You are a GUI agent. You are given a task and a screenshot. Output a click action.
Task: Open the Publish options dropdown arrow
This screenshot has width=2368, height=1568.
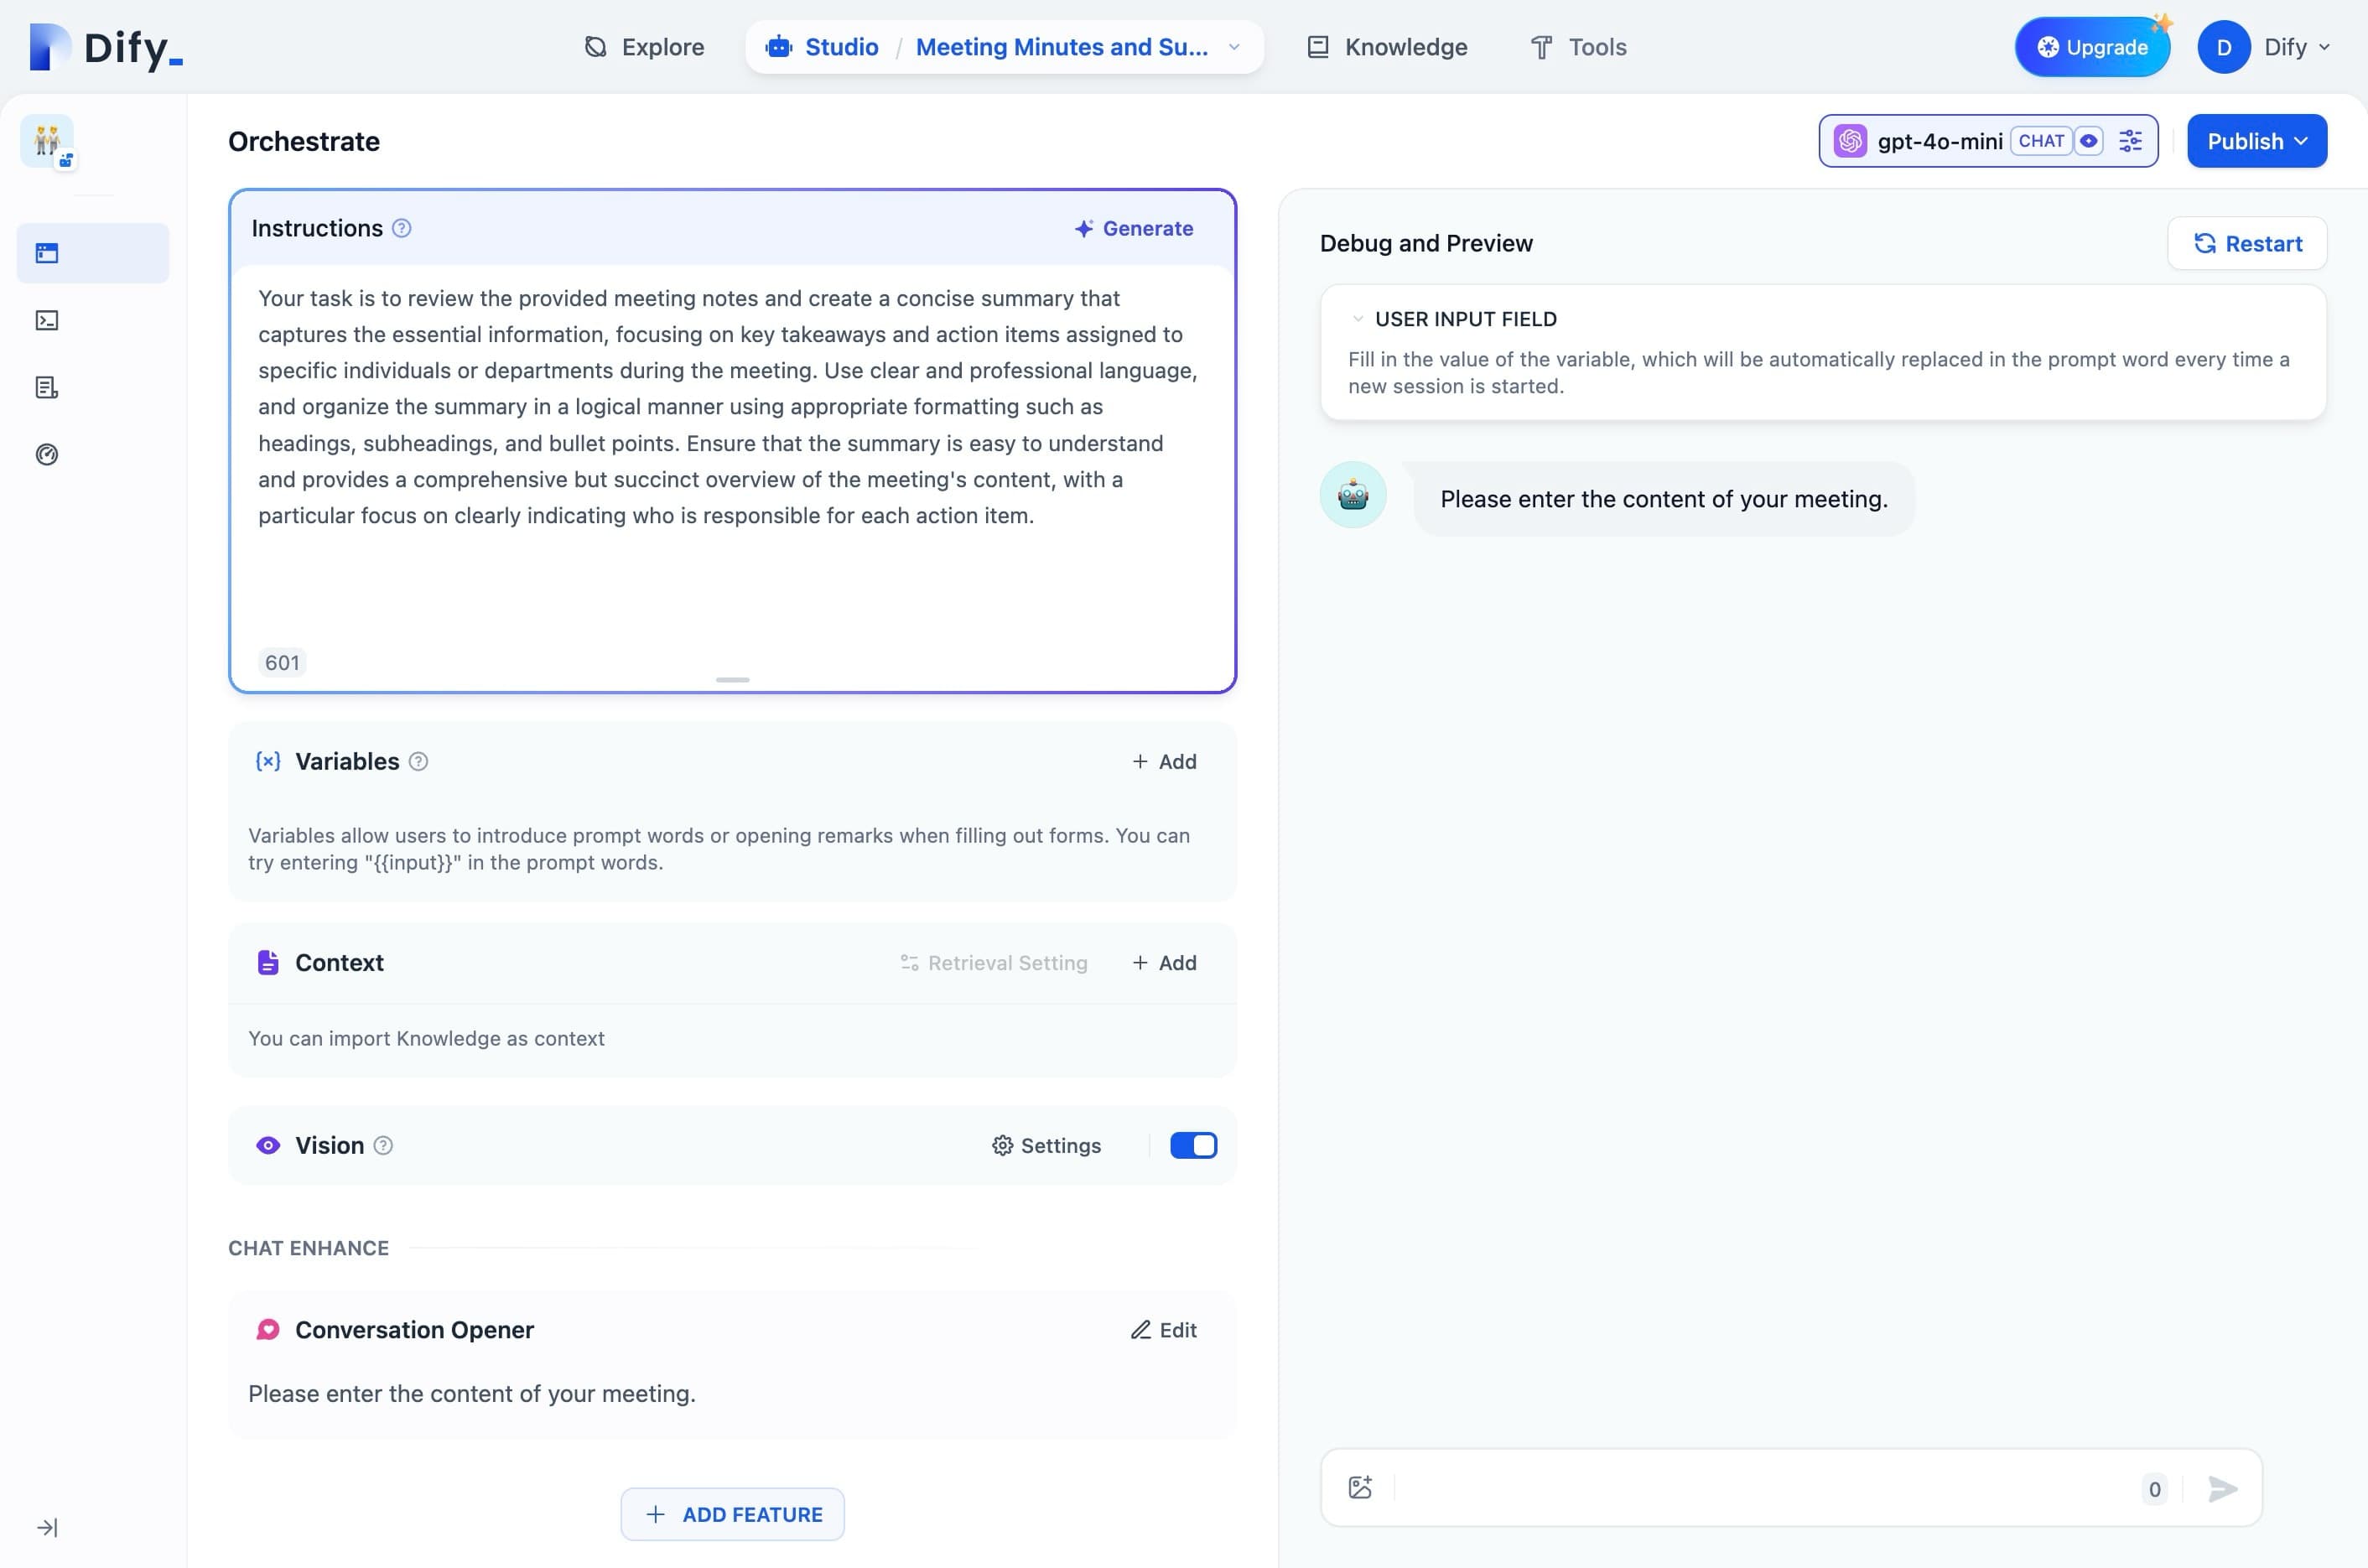(2303, 140)
